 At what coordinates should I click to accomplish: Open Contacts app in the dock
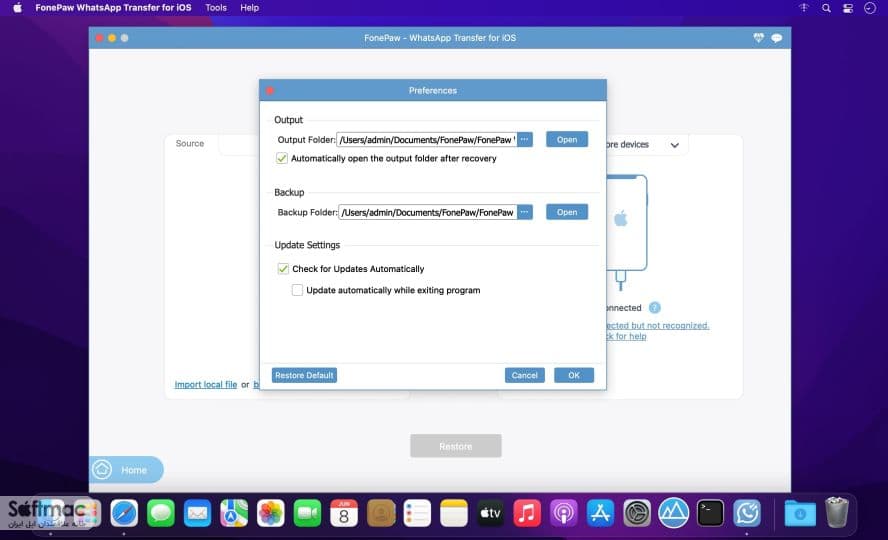coord(381,513)
